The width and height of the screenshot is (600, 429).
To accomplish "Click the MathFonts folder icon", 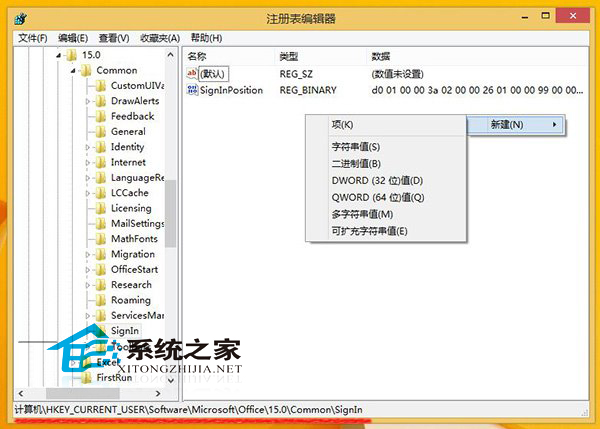I will [100, 239].
